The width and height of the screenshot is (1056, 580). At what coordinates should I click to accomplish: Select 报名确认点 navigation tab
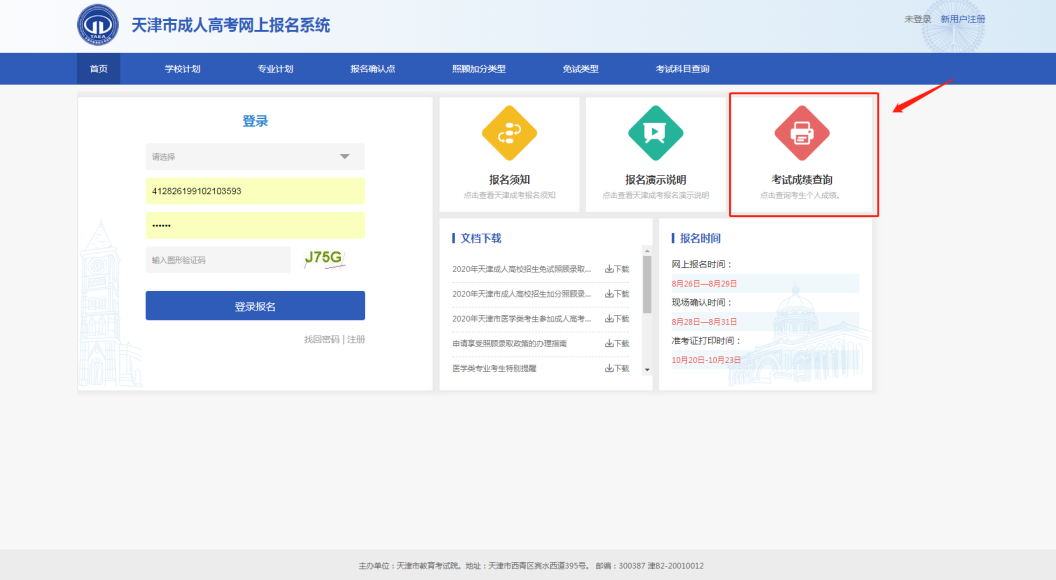coord(372,69)
